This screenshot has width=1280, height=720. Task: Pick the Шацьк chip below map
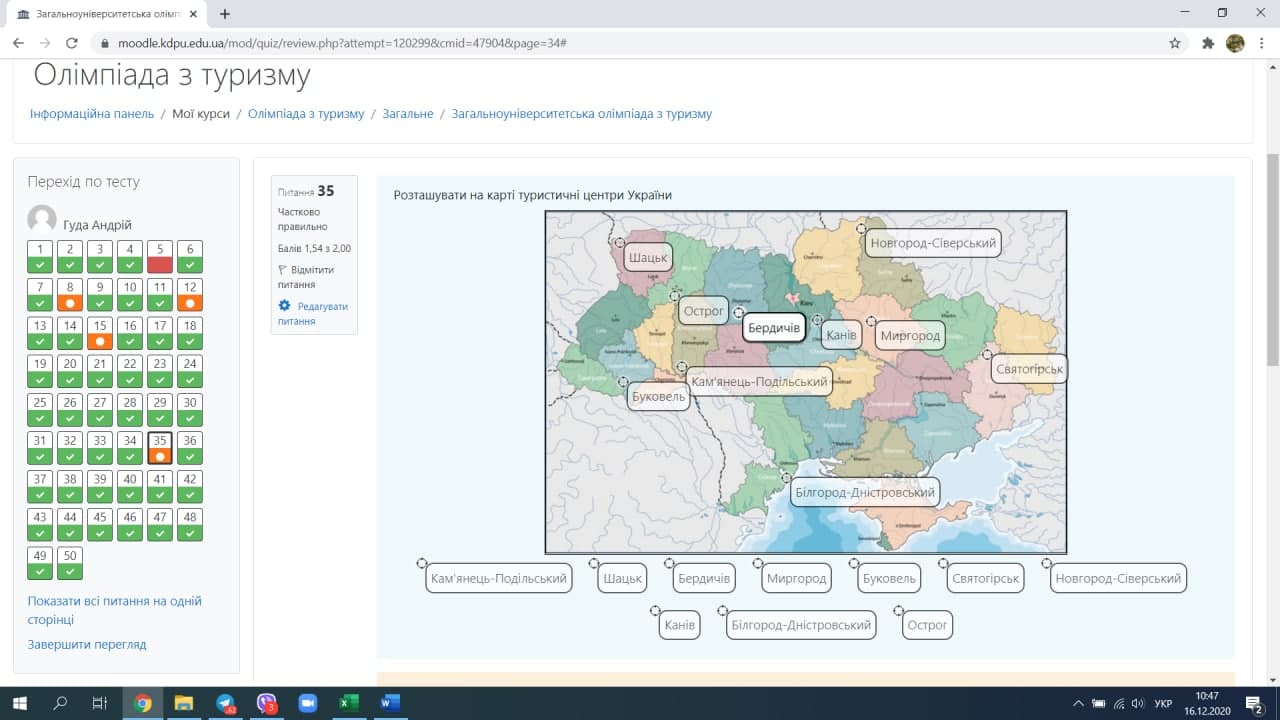[622, 578]
